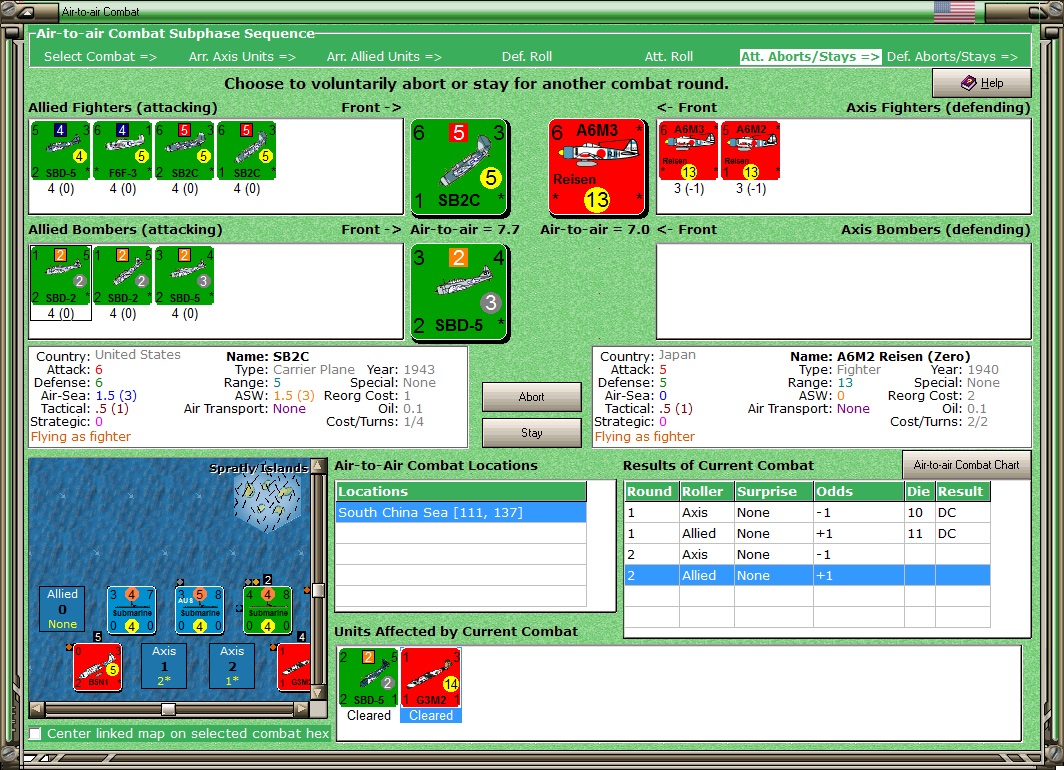Image resolution: width=1064 pixels, height=770 pixels.
Task: Click the map's vertical scrollbar down arrow
Action: point(317,693)
